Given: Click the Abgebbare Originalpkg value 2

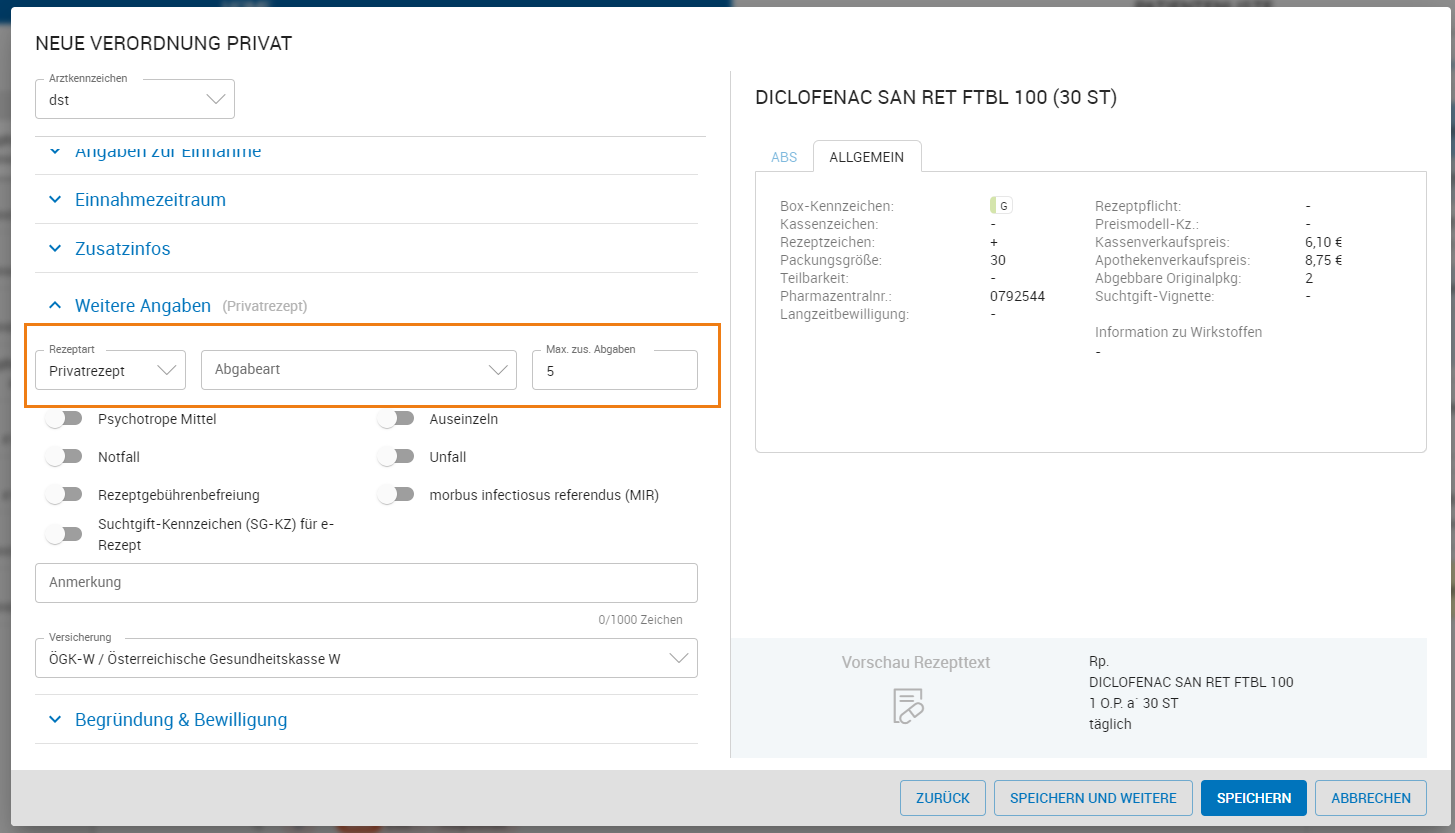Looking at the screenshot, I should [x=1309, y=278].
